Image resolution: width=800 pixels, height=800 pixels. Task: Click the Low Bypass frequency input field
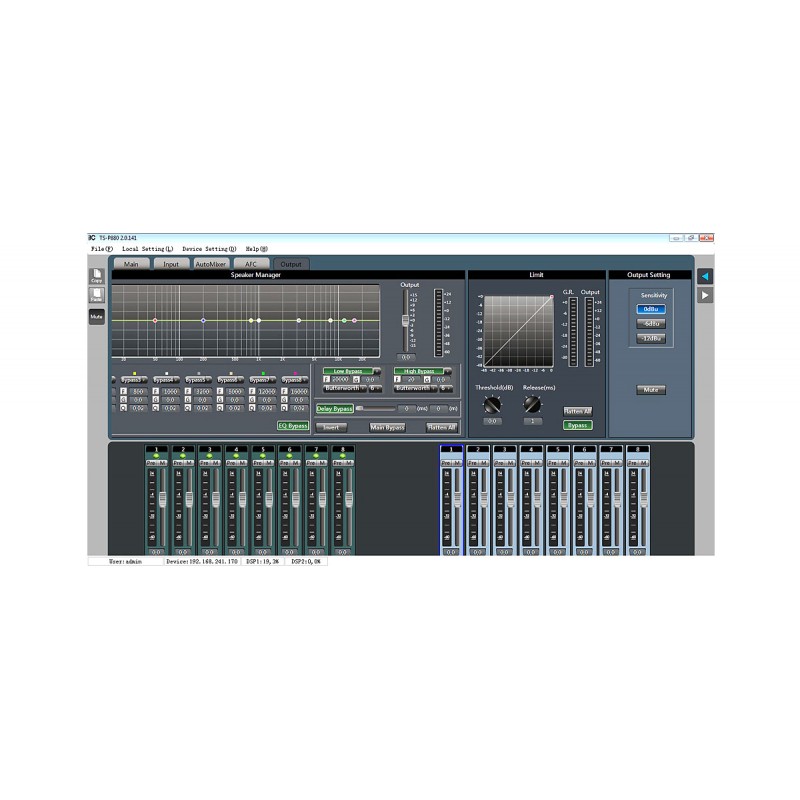tap(343, 378)
